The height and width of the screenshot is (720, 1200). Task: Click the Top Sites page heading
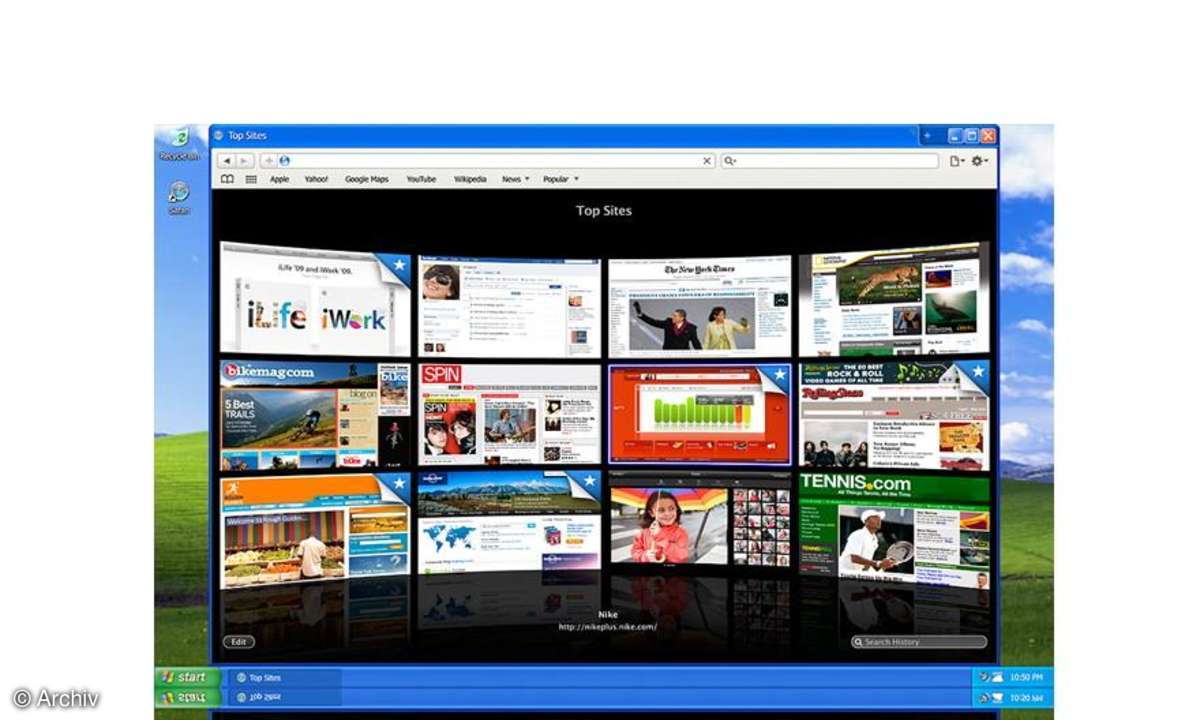click(604, 211)
